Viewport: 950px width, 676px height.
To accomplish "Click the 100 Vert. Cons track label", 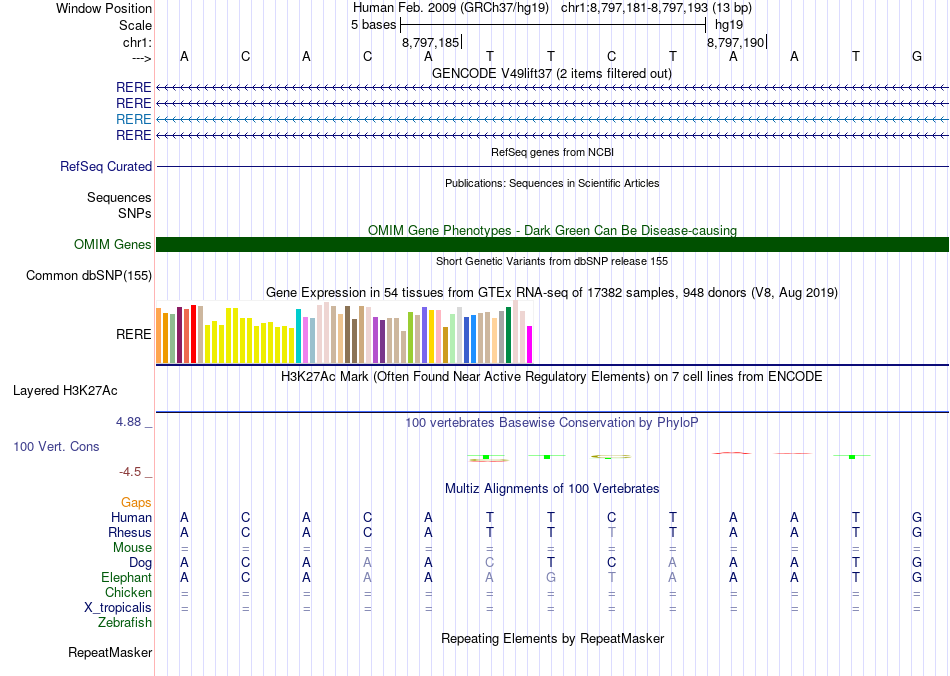I will (56, 446).
